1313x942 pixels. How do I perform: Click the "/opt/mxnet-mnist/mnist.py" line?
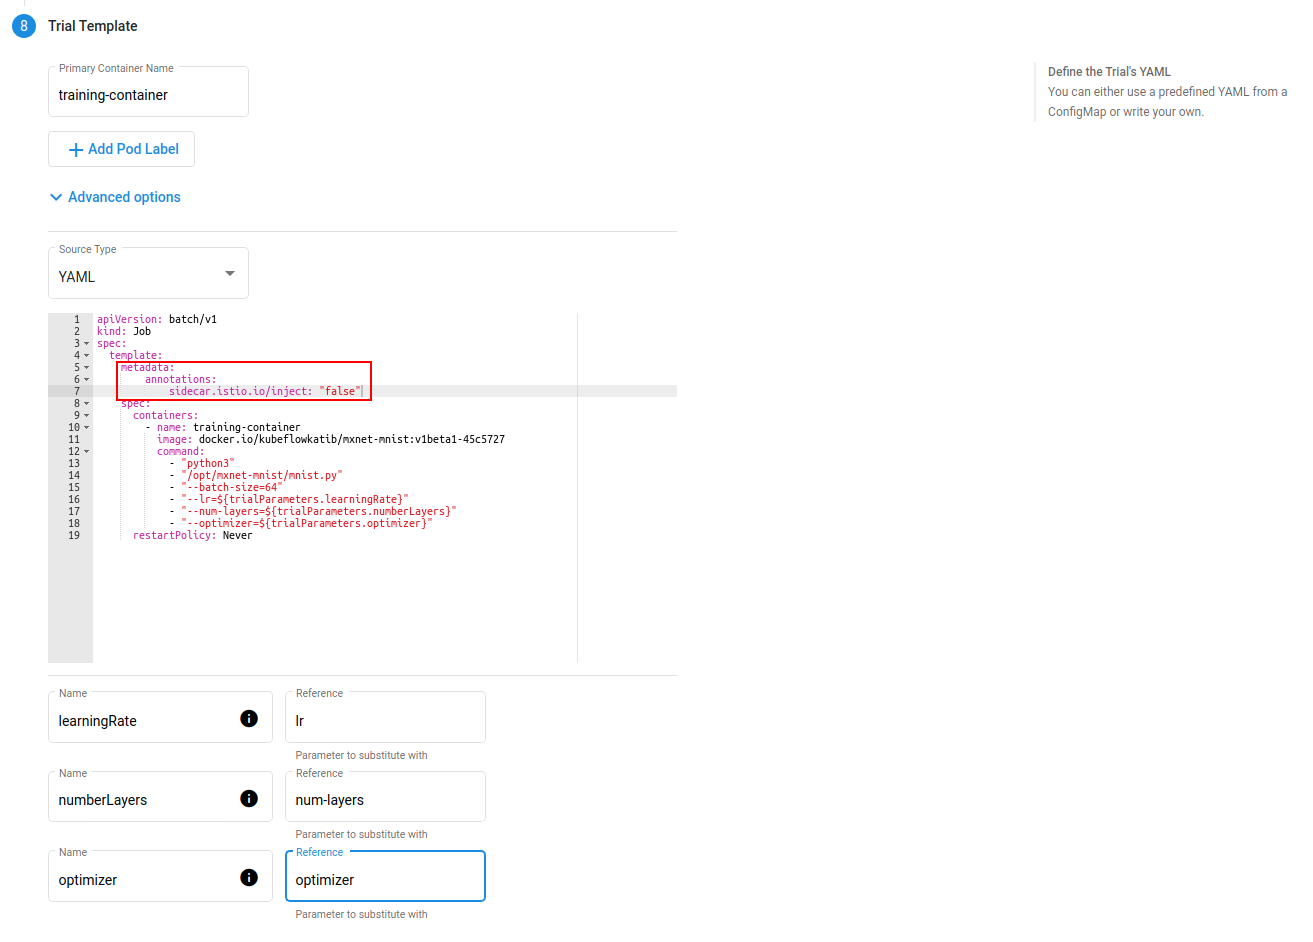tap(256, 476)
